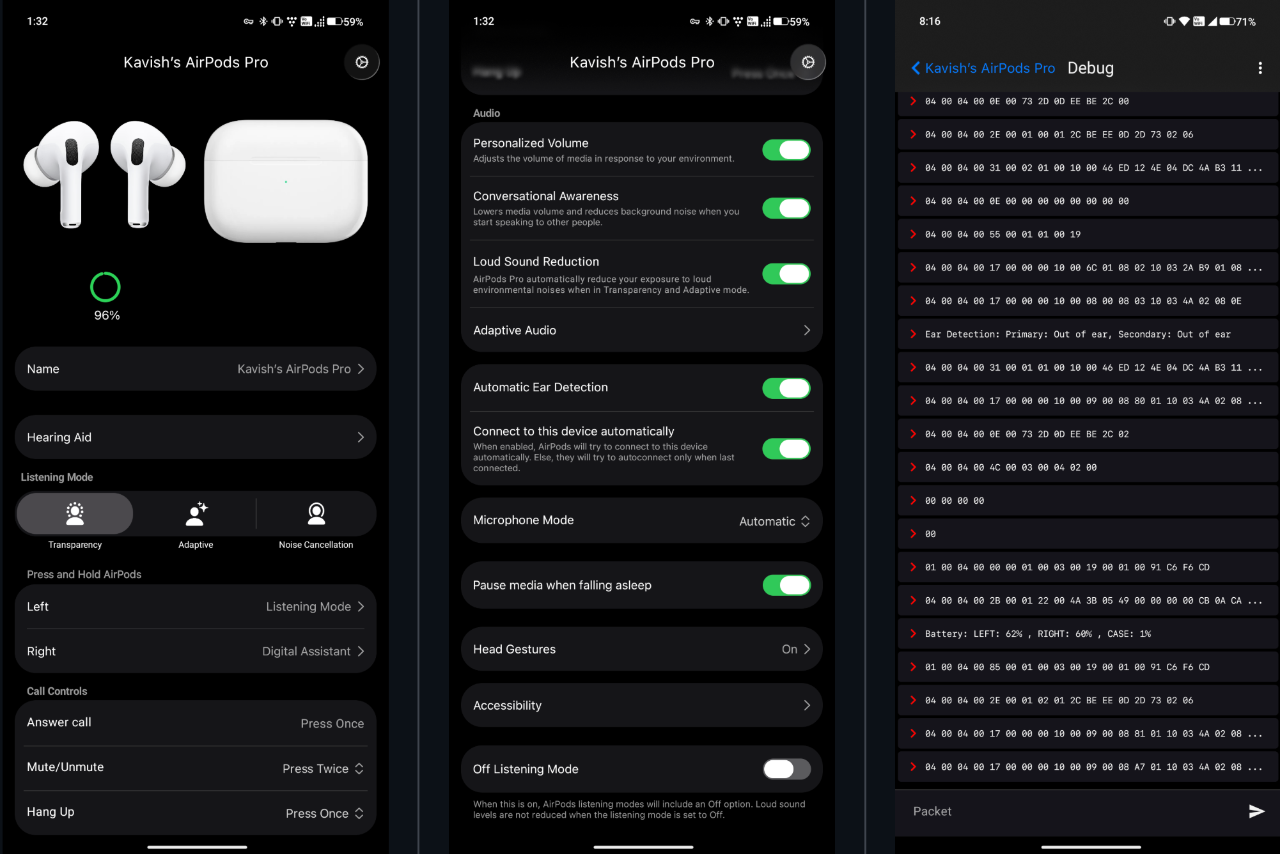The height and width of the screenshot is (854, 1280).
Task: Open the Microphone Mode Automatic dropdown
Action: pos(774,521)
